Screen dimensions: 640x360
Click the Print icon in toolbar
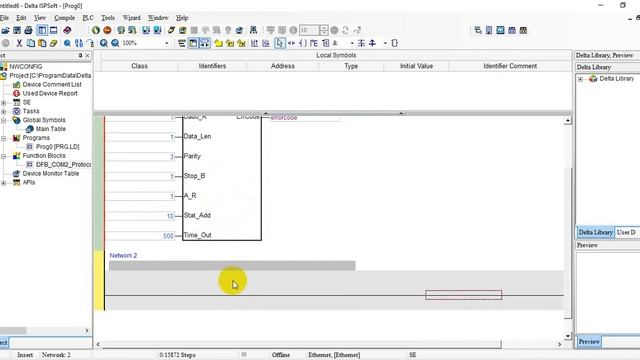coord(28,30)
